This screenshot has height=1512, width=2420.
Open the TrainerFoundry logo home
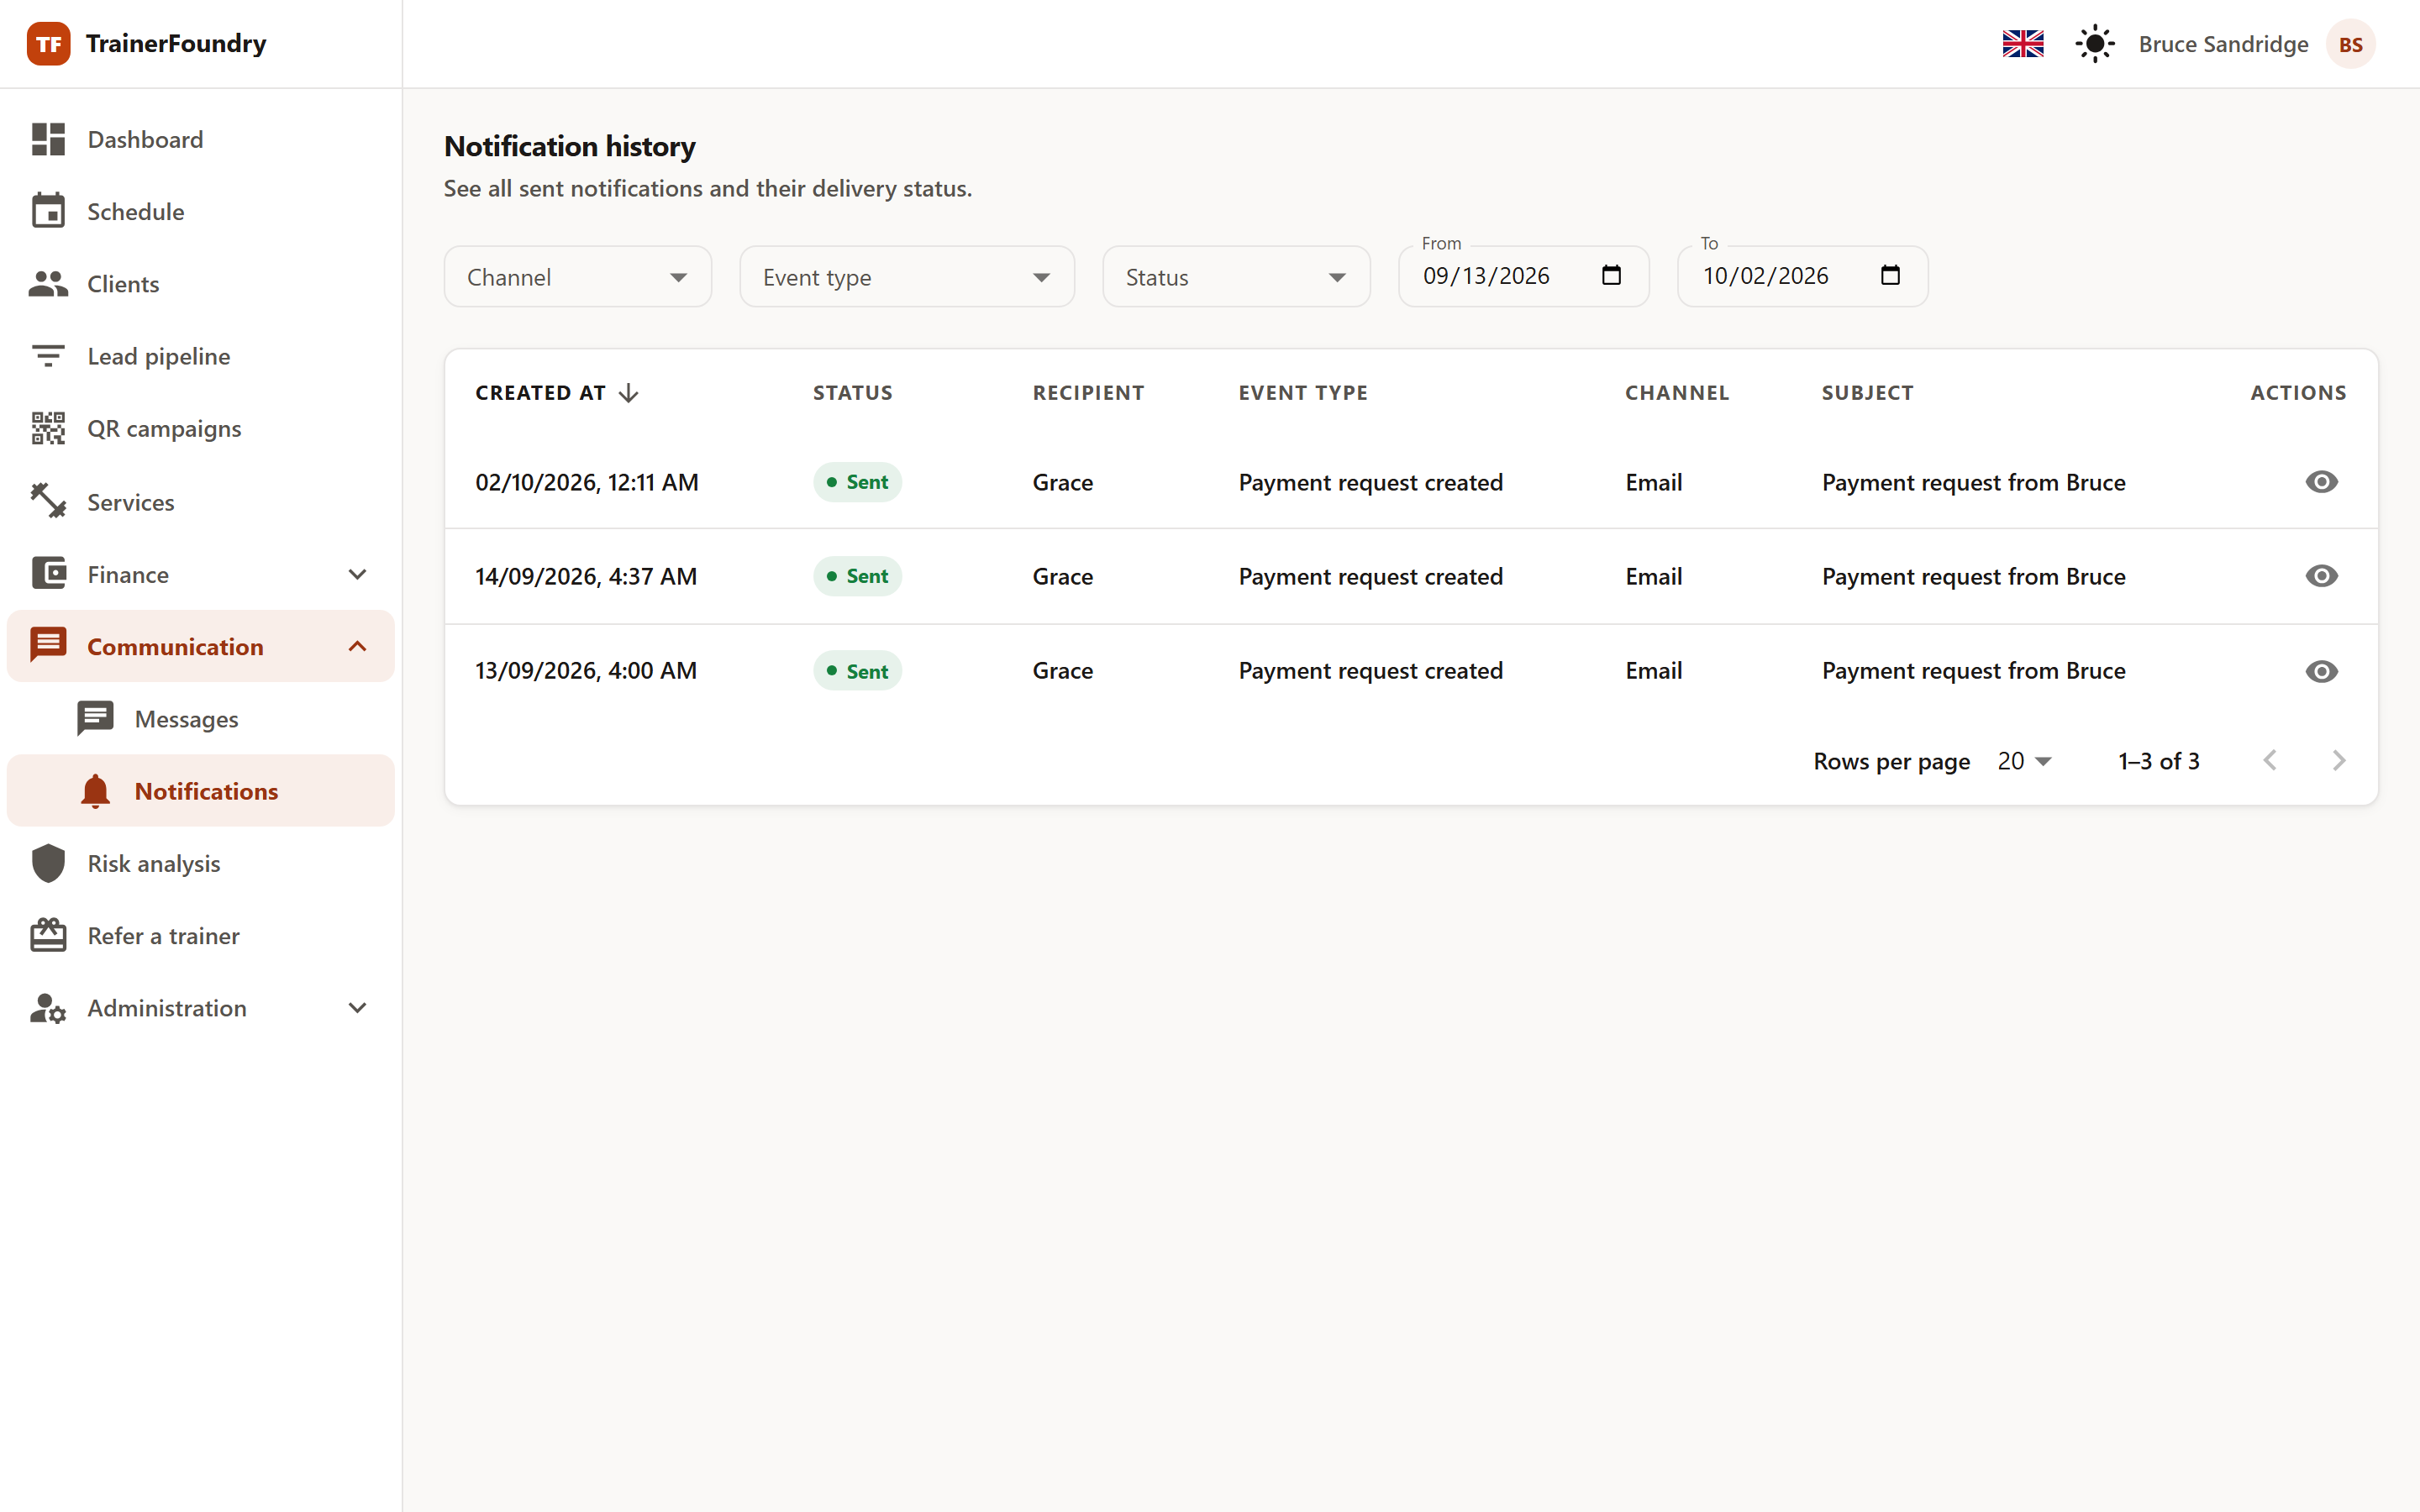click(147, 44)
